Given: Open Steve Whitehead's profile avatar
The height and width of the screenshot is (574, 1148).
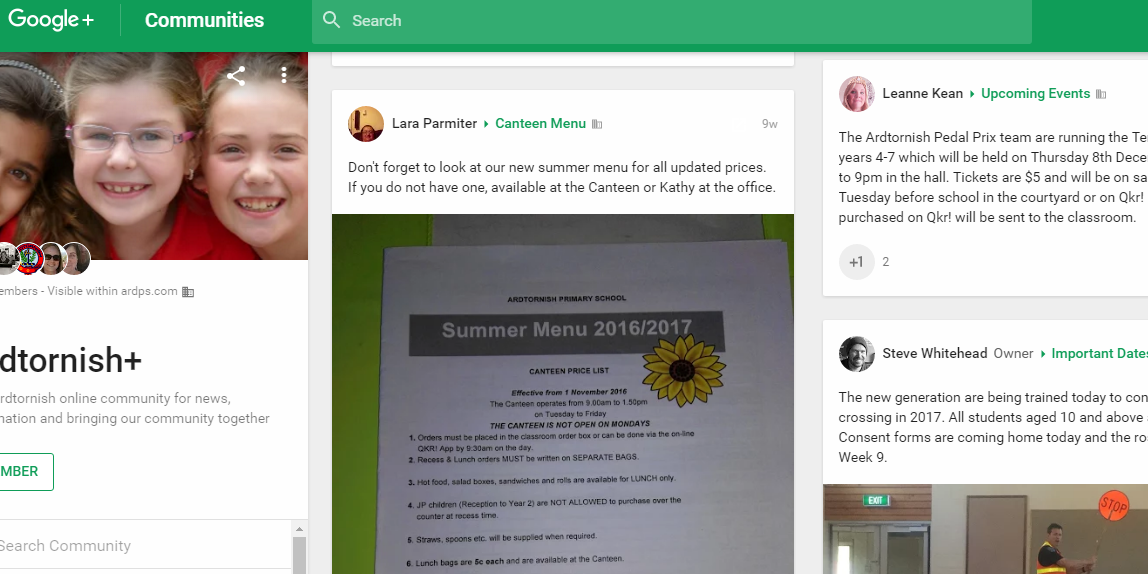Looking at the screenshot, I should [x=857, y=354].
